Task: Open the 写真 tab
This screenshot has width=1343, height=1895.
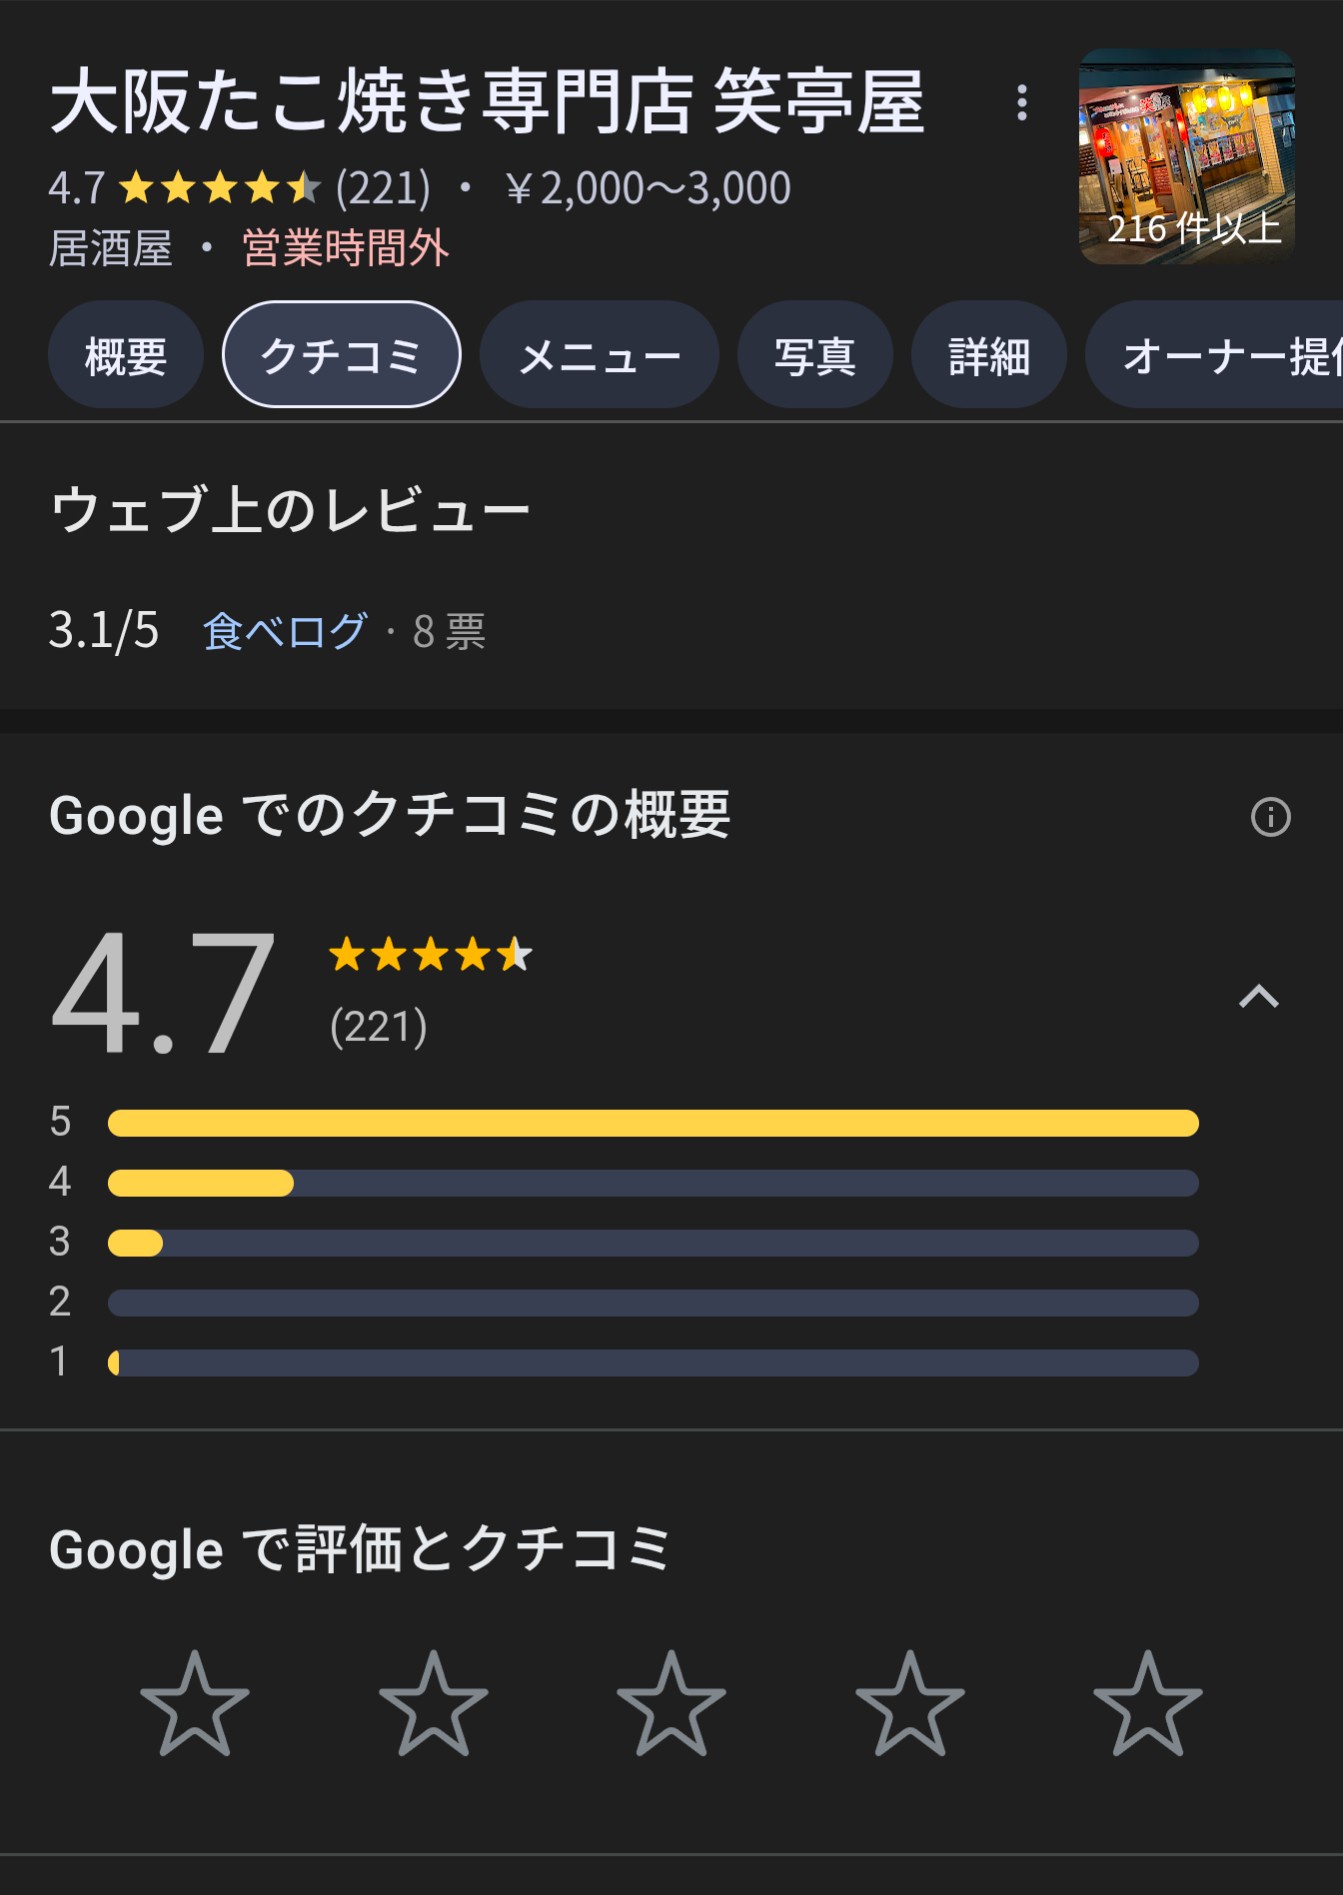Action: tap(814, 355)
